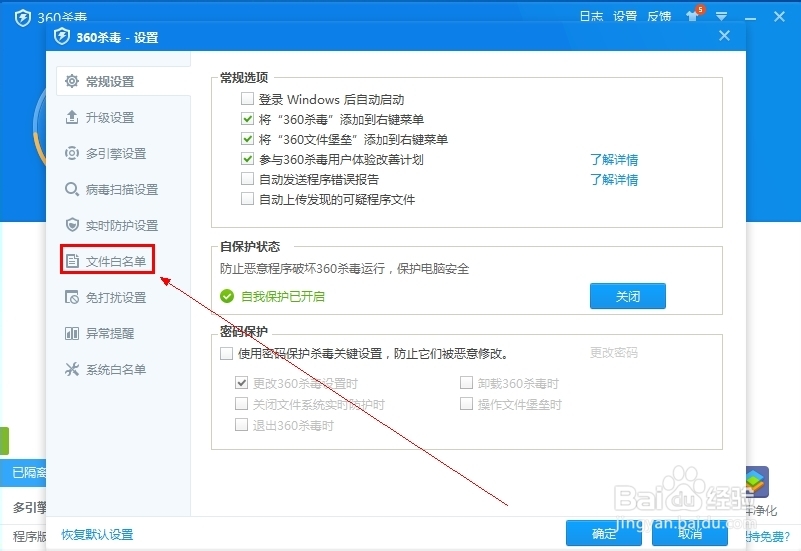Uncheck 将360文件堡垒添加到右键菜单
Viewport: 801px width, 551px height.
247,139
